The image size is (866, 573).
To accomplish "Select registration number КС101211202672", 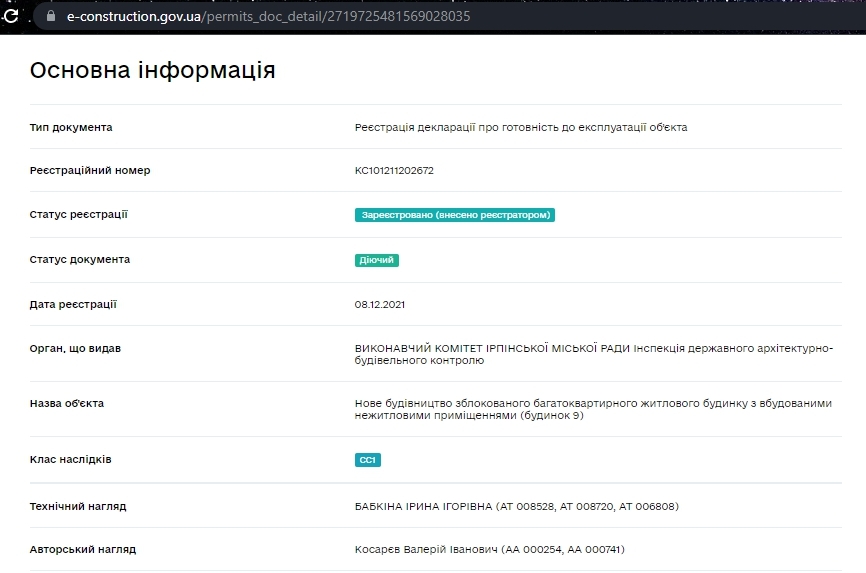I will [394, 170].
